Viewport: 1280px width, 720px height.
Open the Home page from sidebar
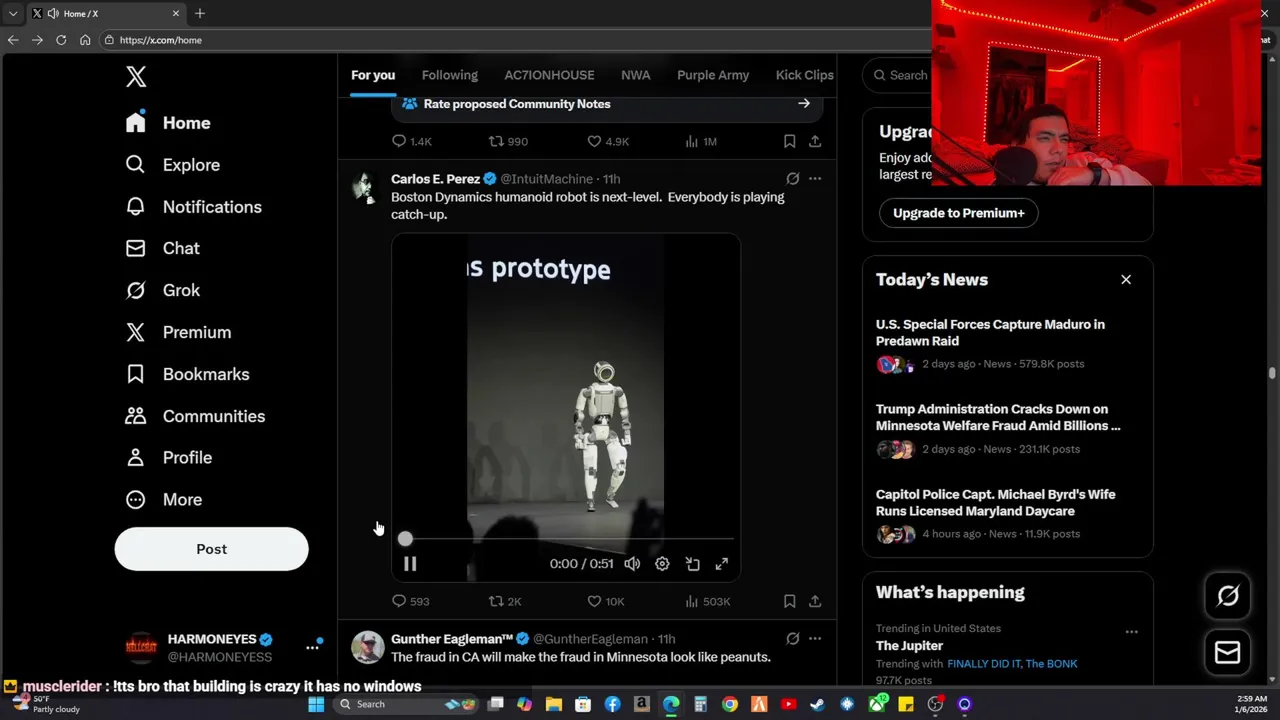[168, 123]
